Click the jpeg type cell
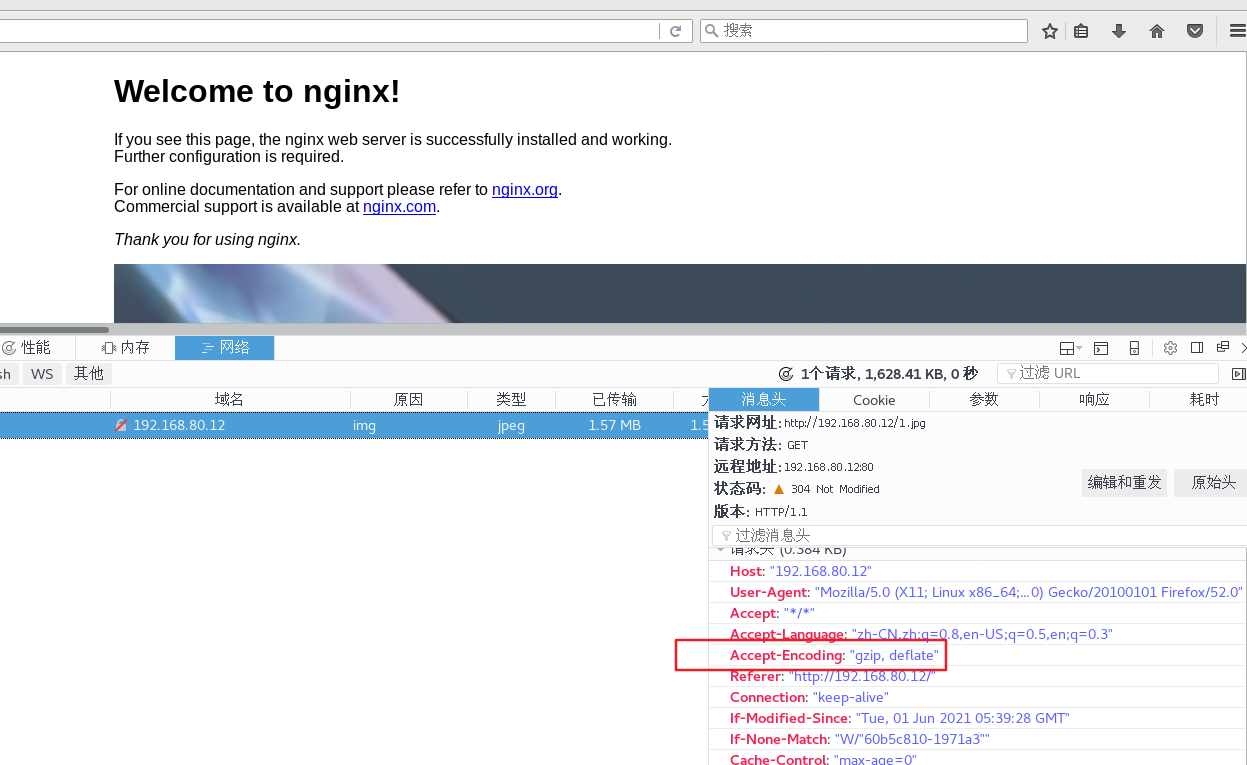The image size is (1247, 765). point(511,425)
